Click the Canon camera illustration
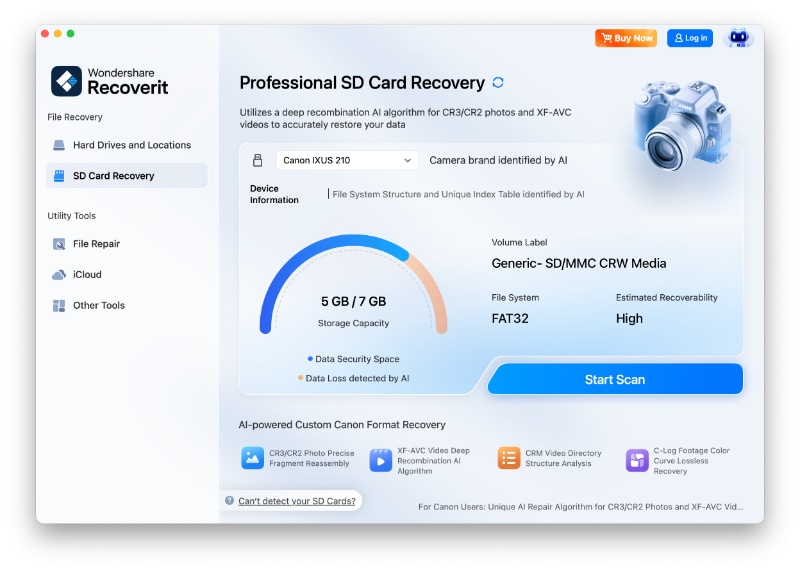The width and height of the screenshot is (800, 571). pos(683,124)
